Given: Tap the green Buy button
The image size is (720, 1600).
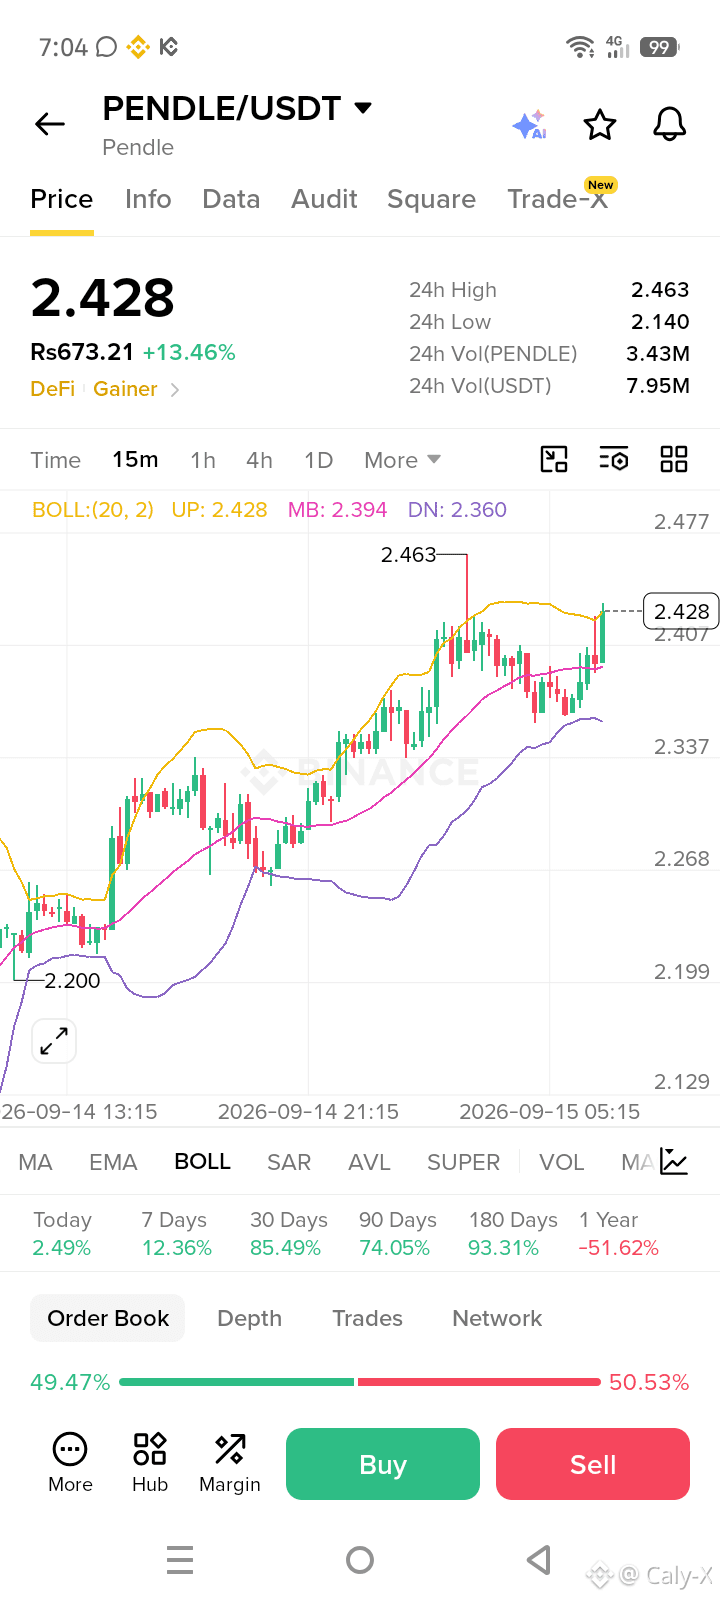Looking at the screenshot, I should [383, 1464].
